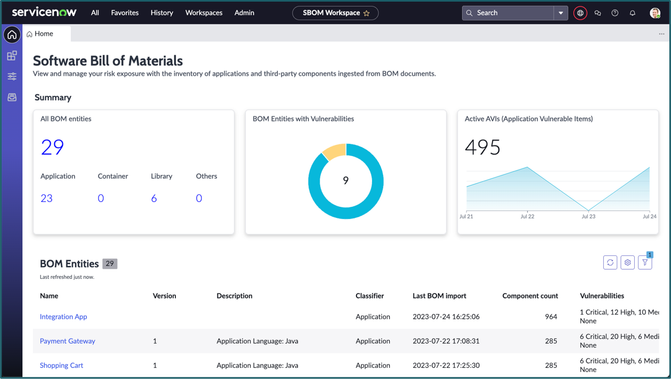
Task: Open the Home icon in left sidebar
Action: (12, 35)
